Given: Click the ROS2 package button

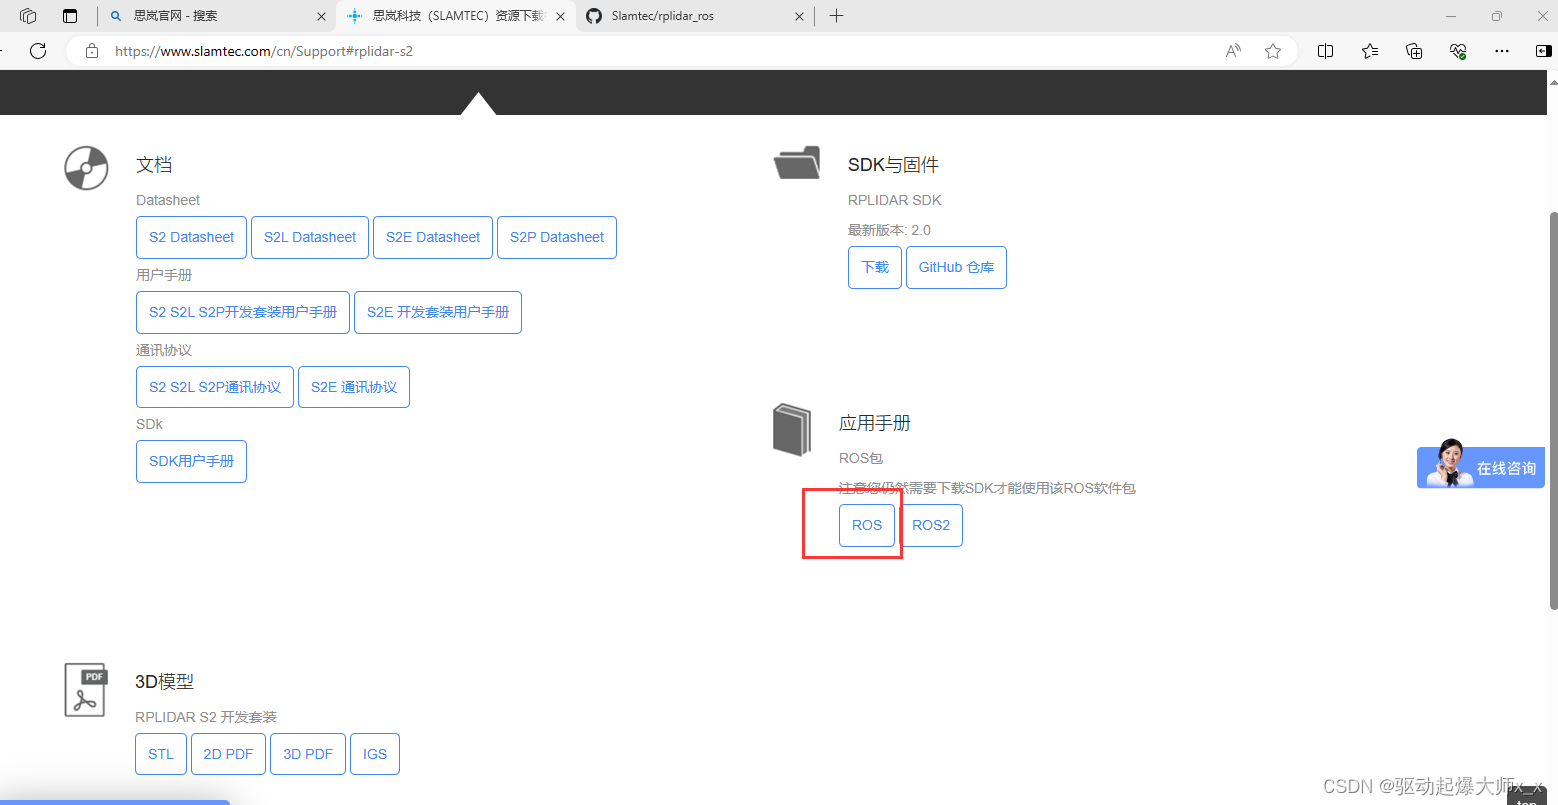Looking at the screenshot, I should point(931,525).
